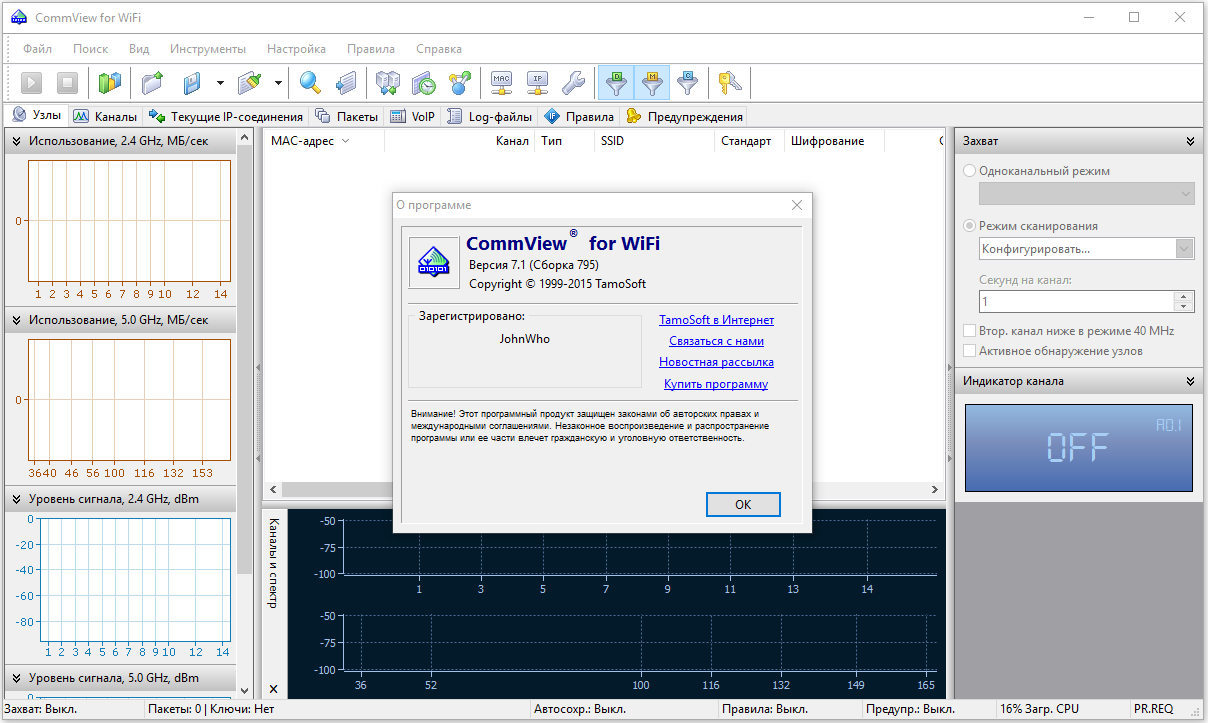The width and height of the screenshot is (1208, 723).
Task: Toggle the C packet filter funnel
Action: (687, 83)
